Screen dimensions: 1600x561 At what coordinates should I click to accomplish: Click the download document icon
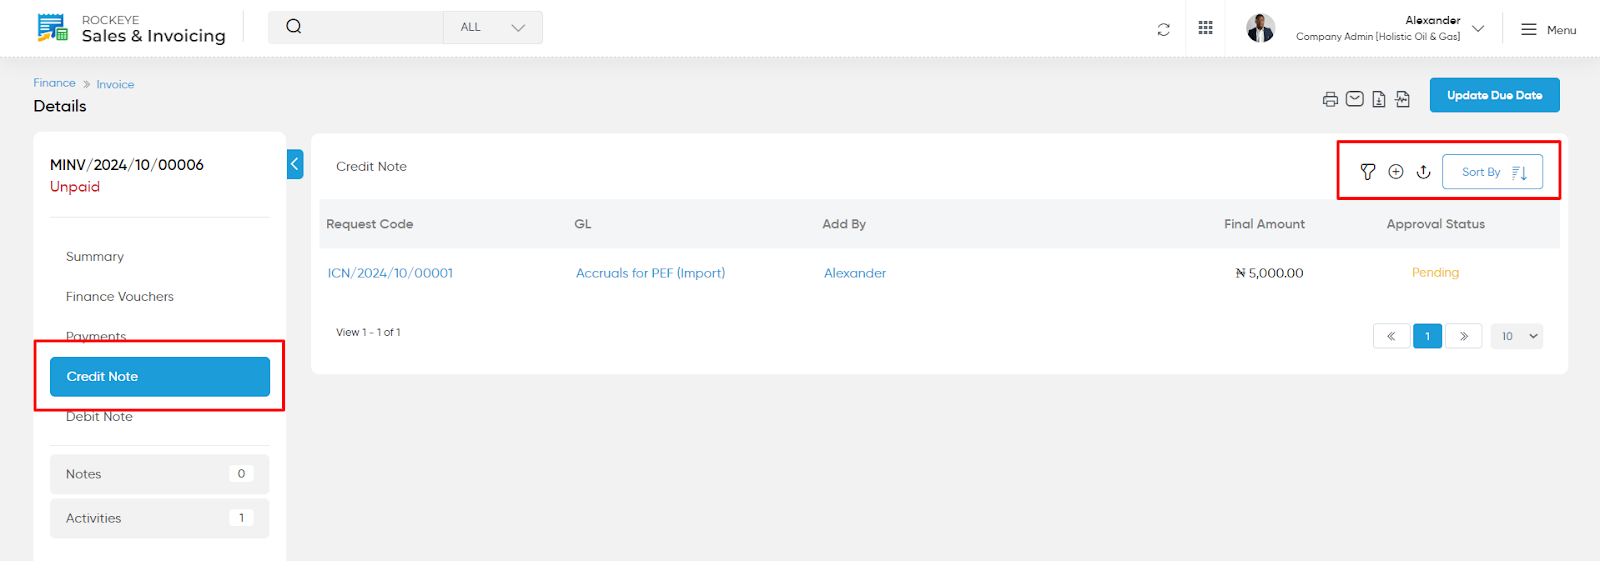coord(1378,99)
